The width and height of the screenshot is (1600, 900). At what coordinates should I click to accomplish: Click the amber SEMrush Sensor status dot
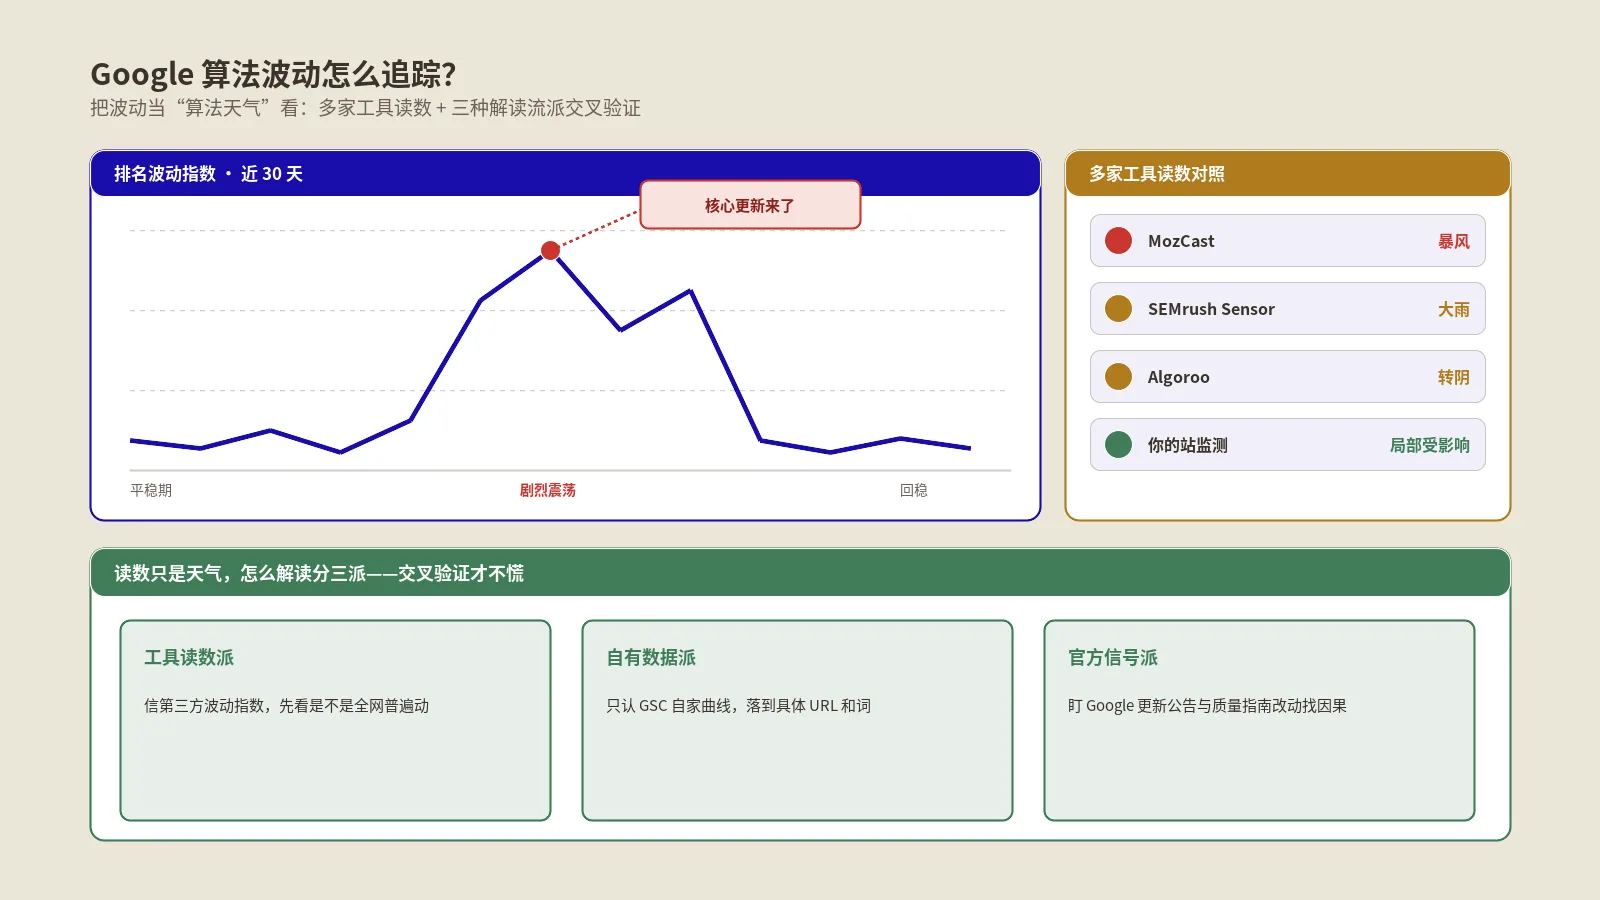(x=1118, y=309)
